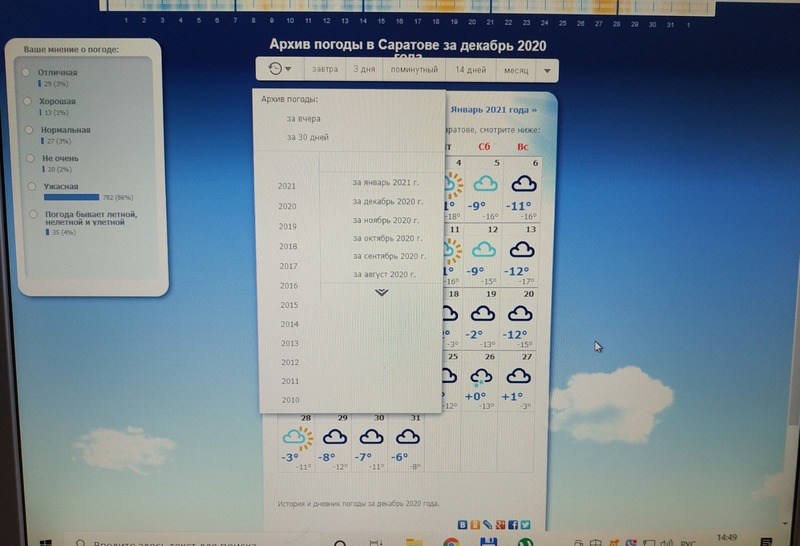This screenshot has height=546, width=800.
Task: Click the cloud icon for December 30
Action: pos(371,437)
